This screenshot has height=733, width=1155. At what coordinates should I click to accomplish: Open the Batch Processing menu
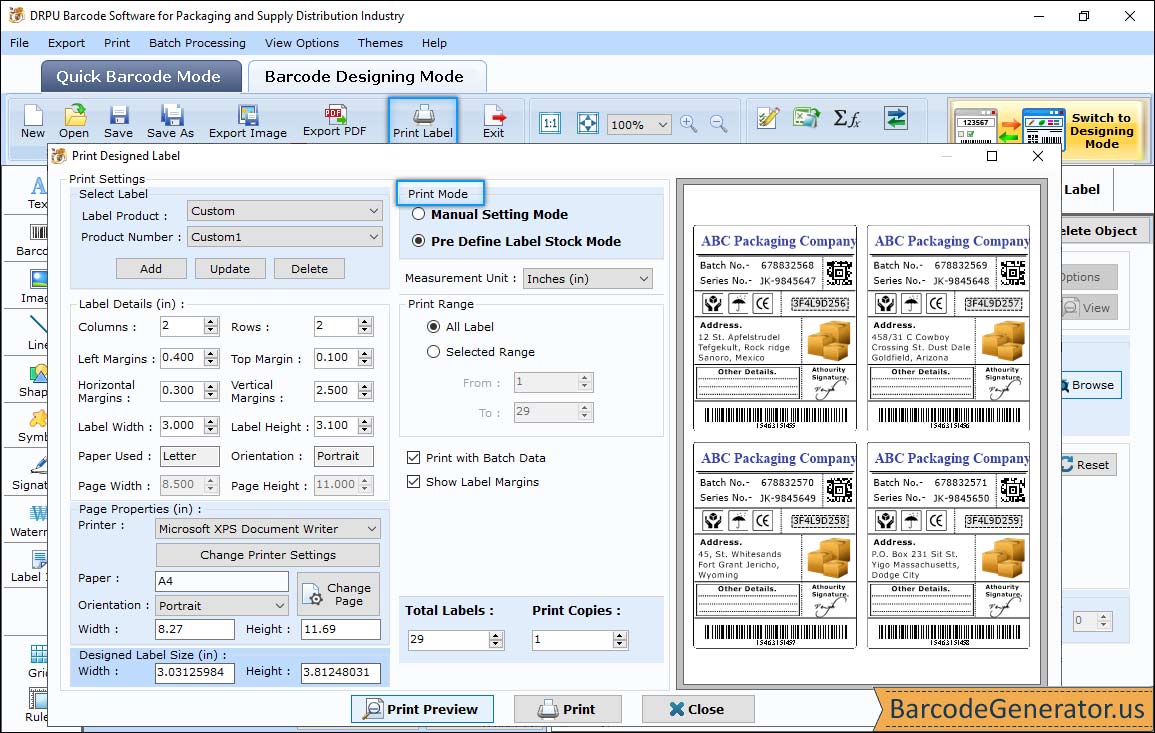click(x=197, y=43)
